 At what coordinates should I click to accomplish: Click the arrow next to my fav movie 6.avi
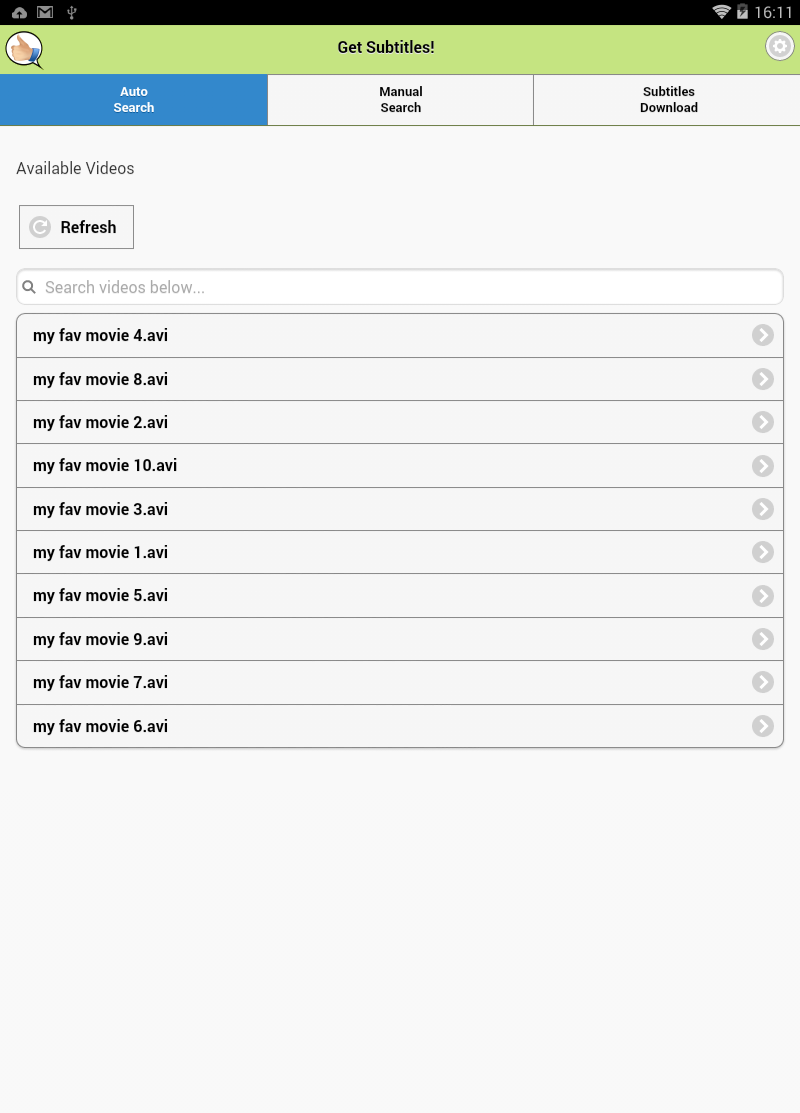[x=763, y=726]
